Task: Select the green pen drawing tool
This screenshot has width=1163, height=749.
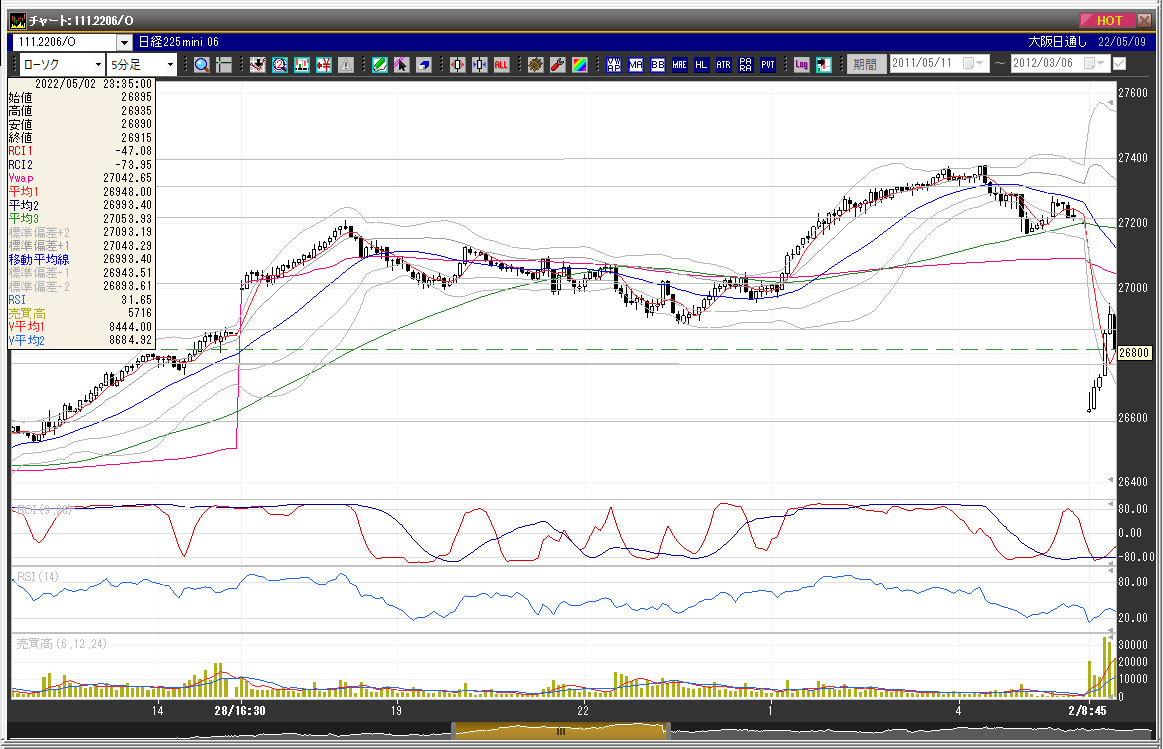Action: (x=380, y=65)
